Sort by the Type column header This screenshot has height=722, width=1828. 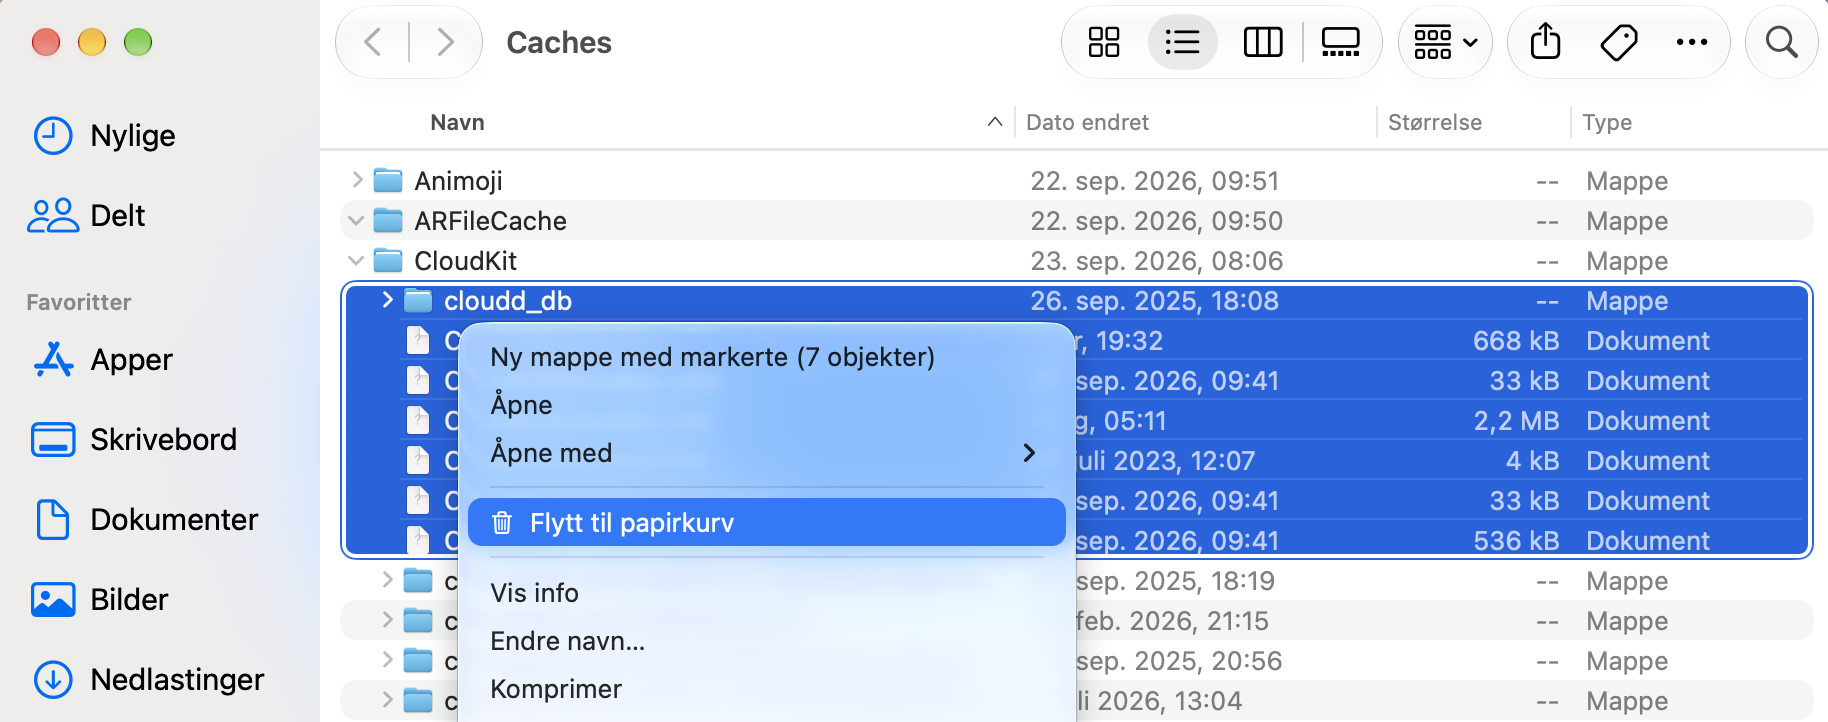point(1606,122)
